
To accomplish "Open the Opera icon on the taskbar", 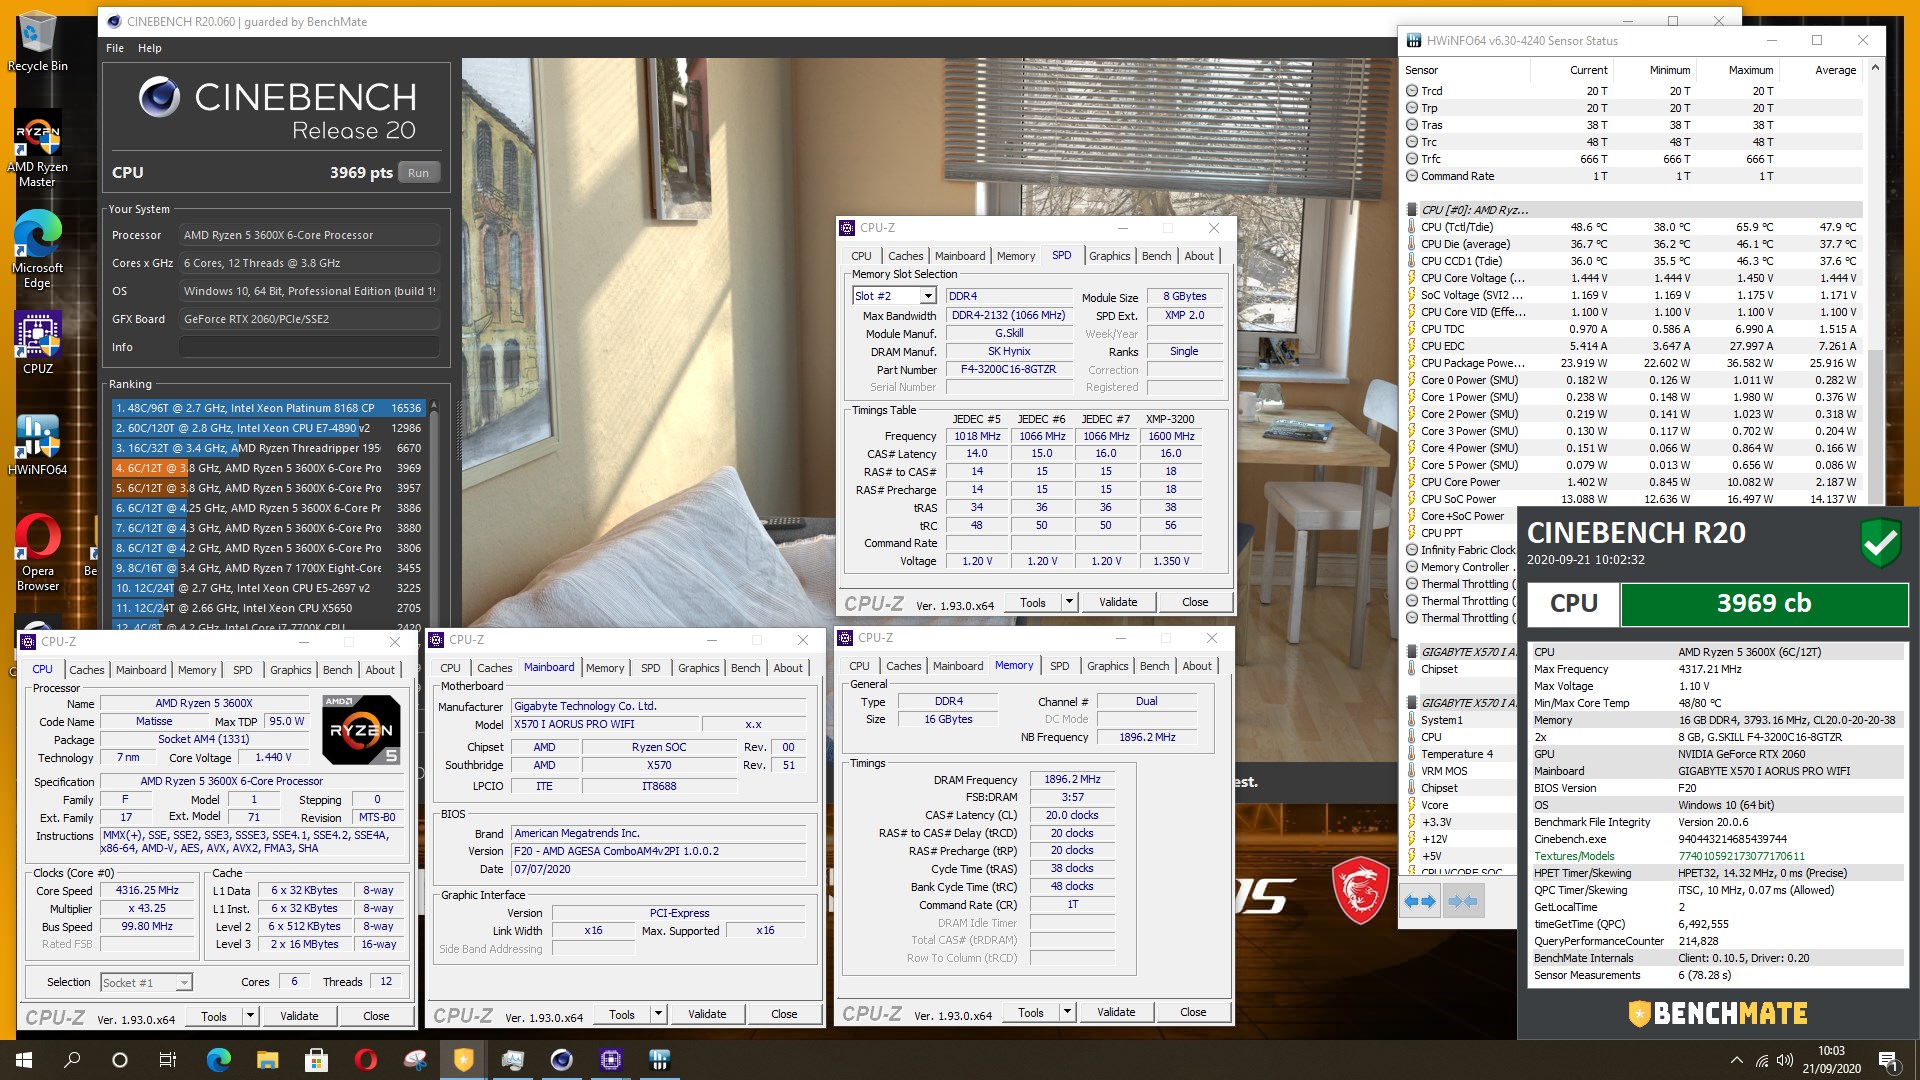I will pyautogui.click(x=366, y=1060).
